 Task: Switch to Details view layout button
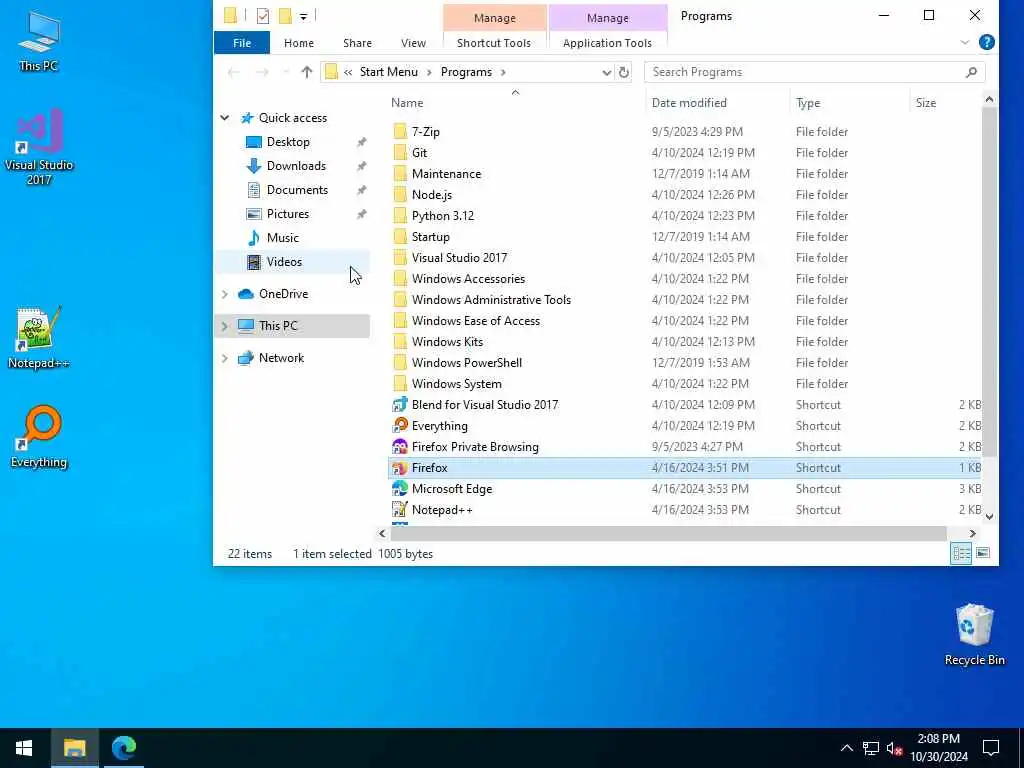[x=961, y=553]
